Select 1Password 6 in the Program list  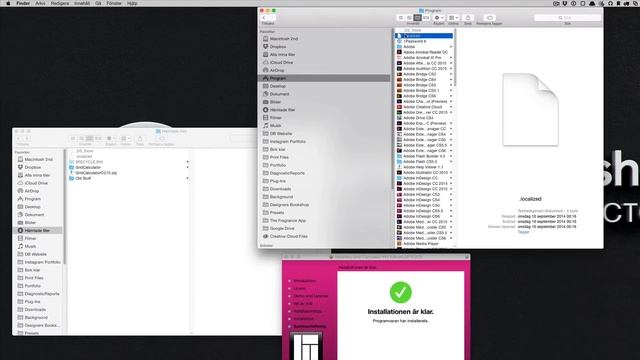[x=415, y=41]
